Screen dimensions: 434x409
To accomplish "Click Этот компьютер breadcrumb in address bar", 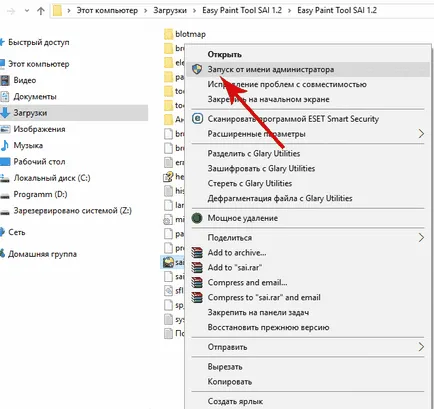I will coord(107,10).
